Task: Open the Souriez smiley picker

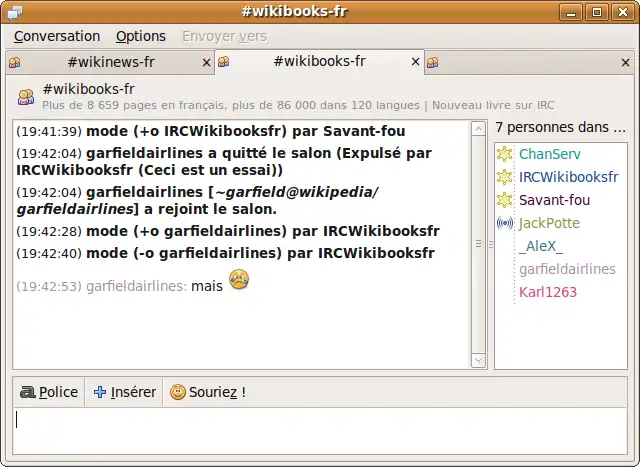Action: click(x=207, y=392)
